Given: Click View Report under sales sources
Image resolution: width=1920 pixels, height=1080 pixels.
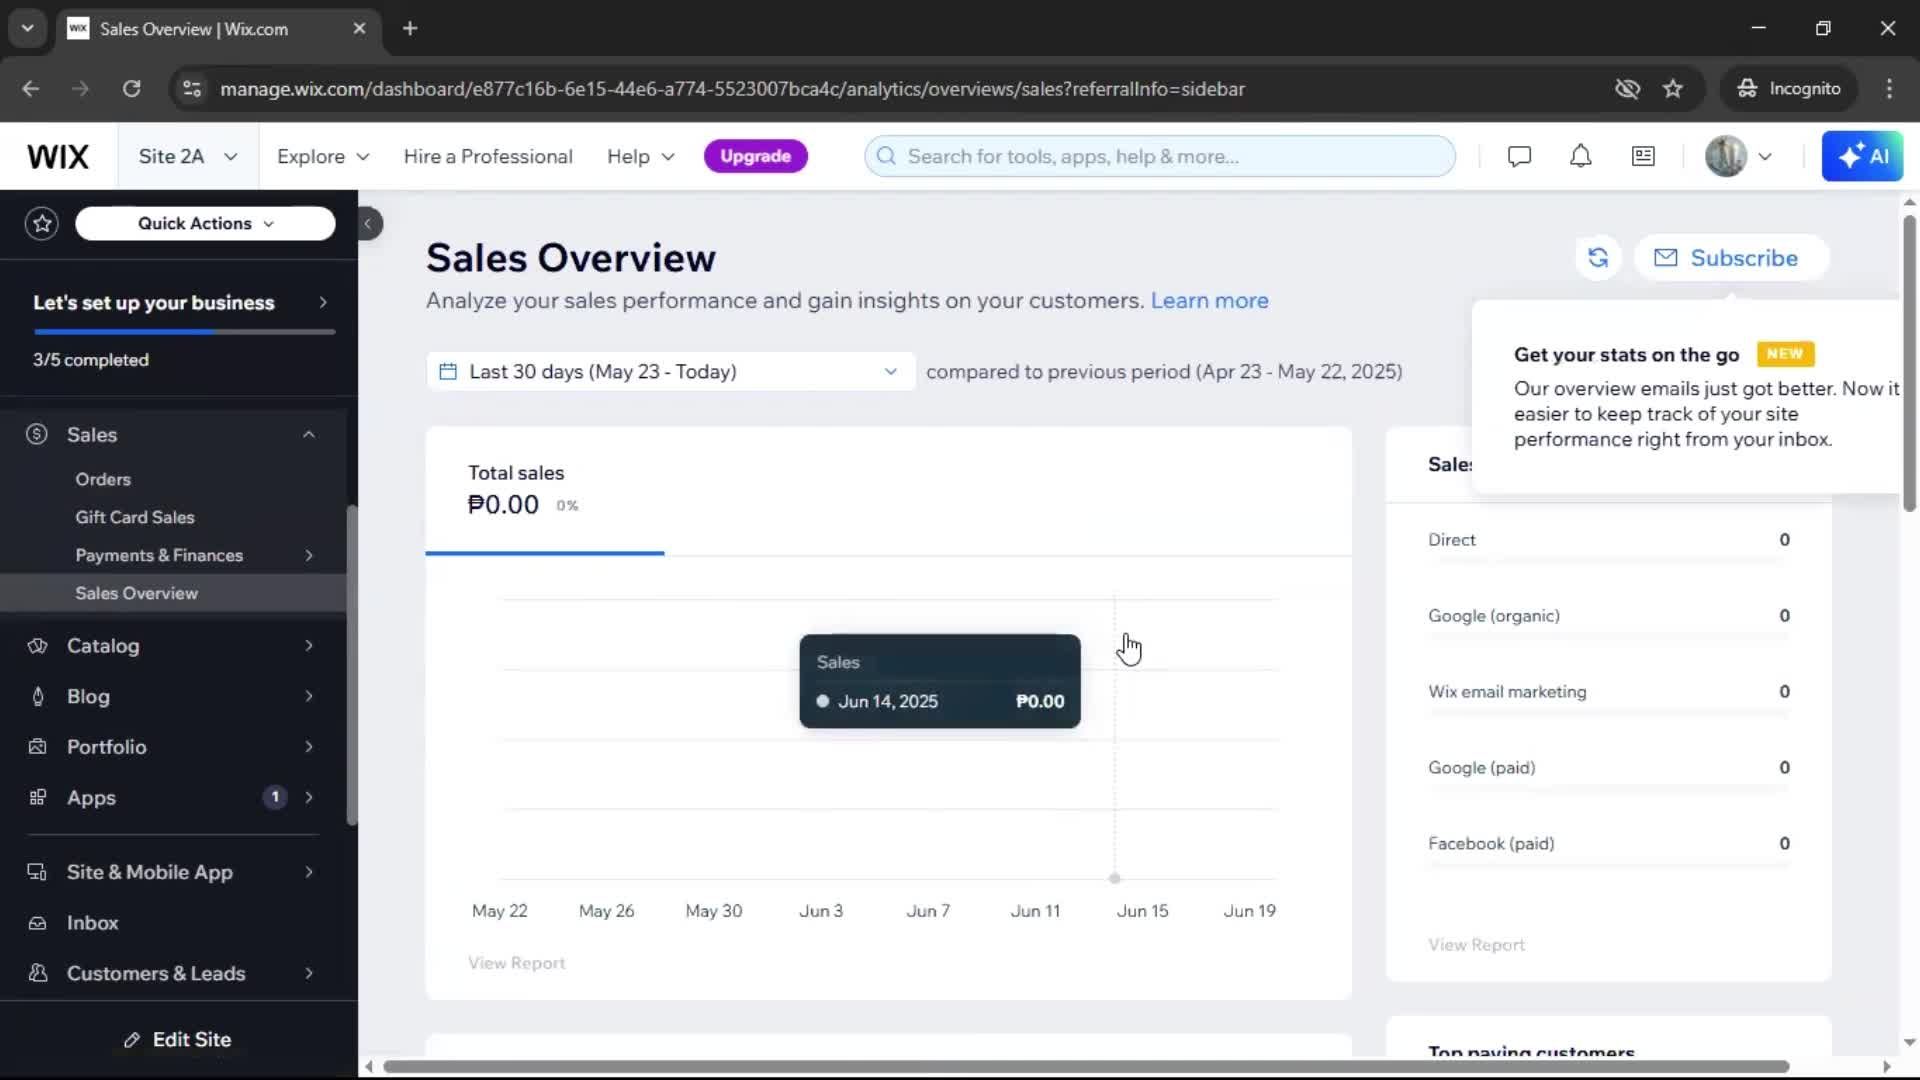Looking at the screenshot, I should tap(1476, 945).
